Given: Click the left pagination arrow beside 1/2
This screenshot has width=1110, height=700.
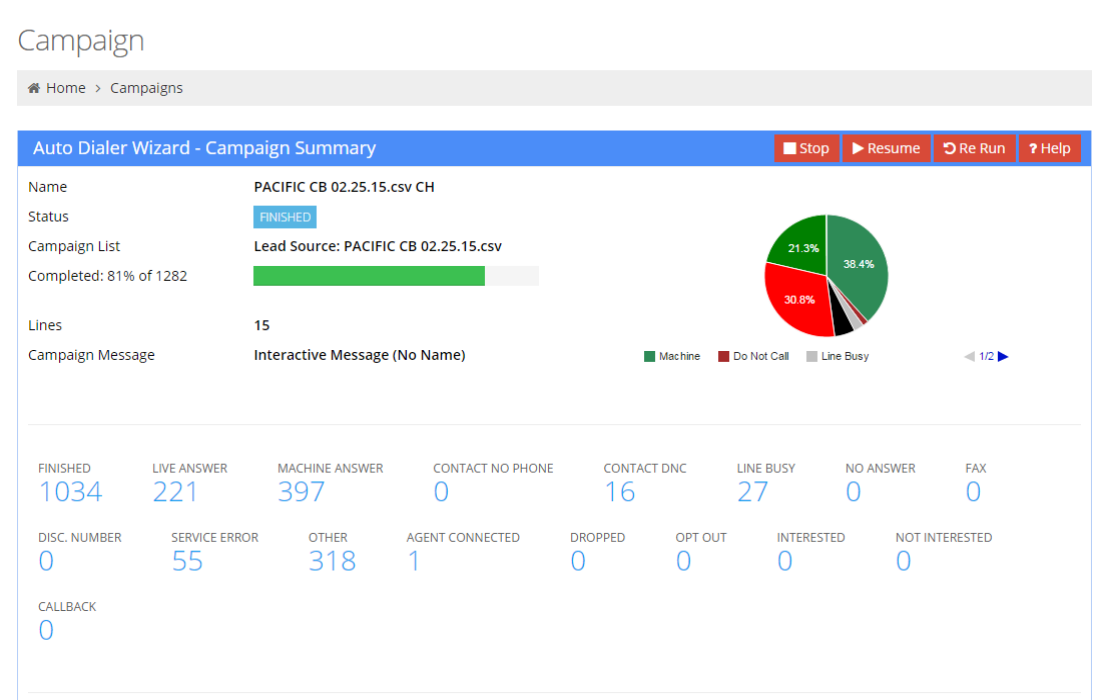Looking at the screenshot, I should point(968,356).
